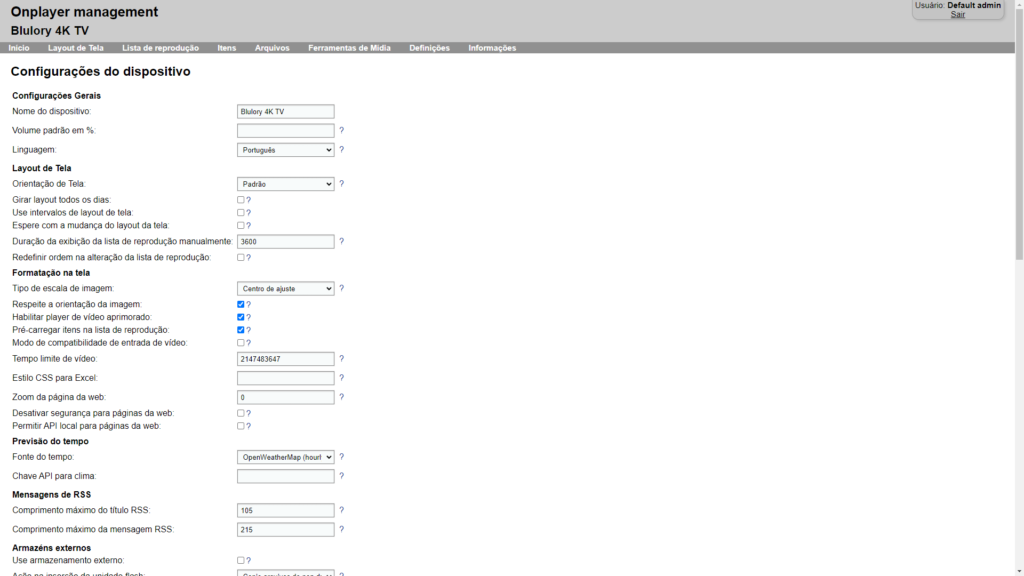Screen dimensions: 1024x576
Task: Focus the Tempo limite de vídeo field
Action: click(x=285, y=359)
